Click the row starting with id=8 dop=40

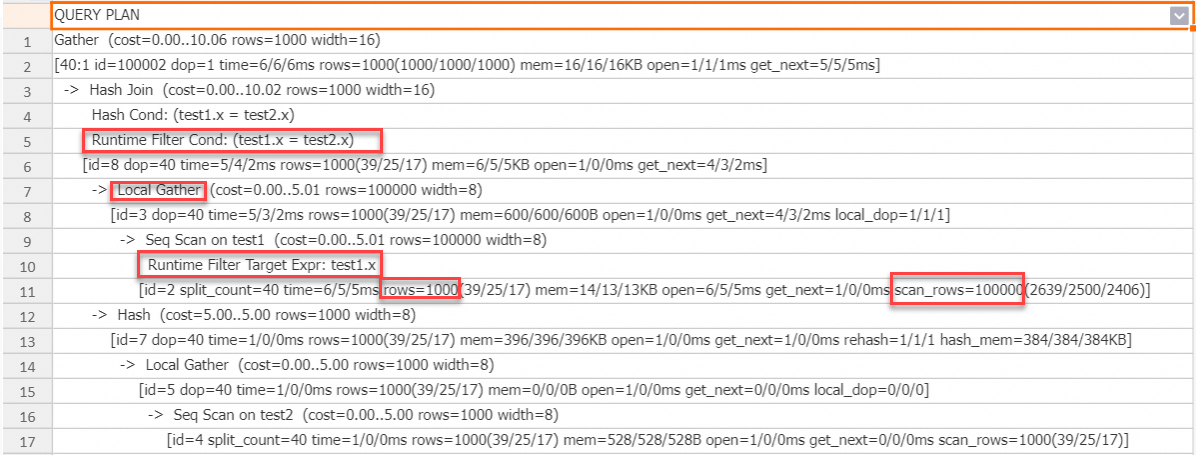(x=620, y=165)
